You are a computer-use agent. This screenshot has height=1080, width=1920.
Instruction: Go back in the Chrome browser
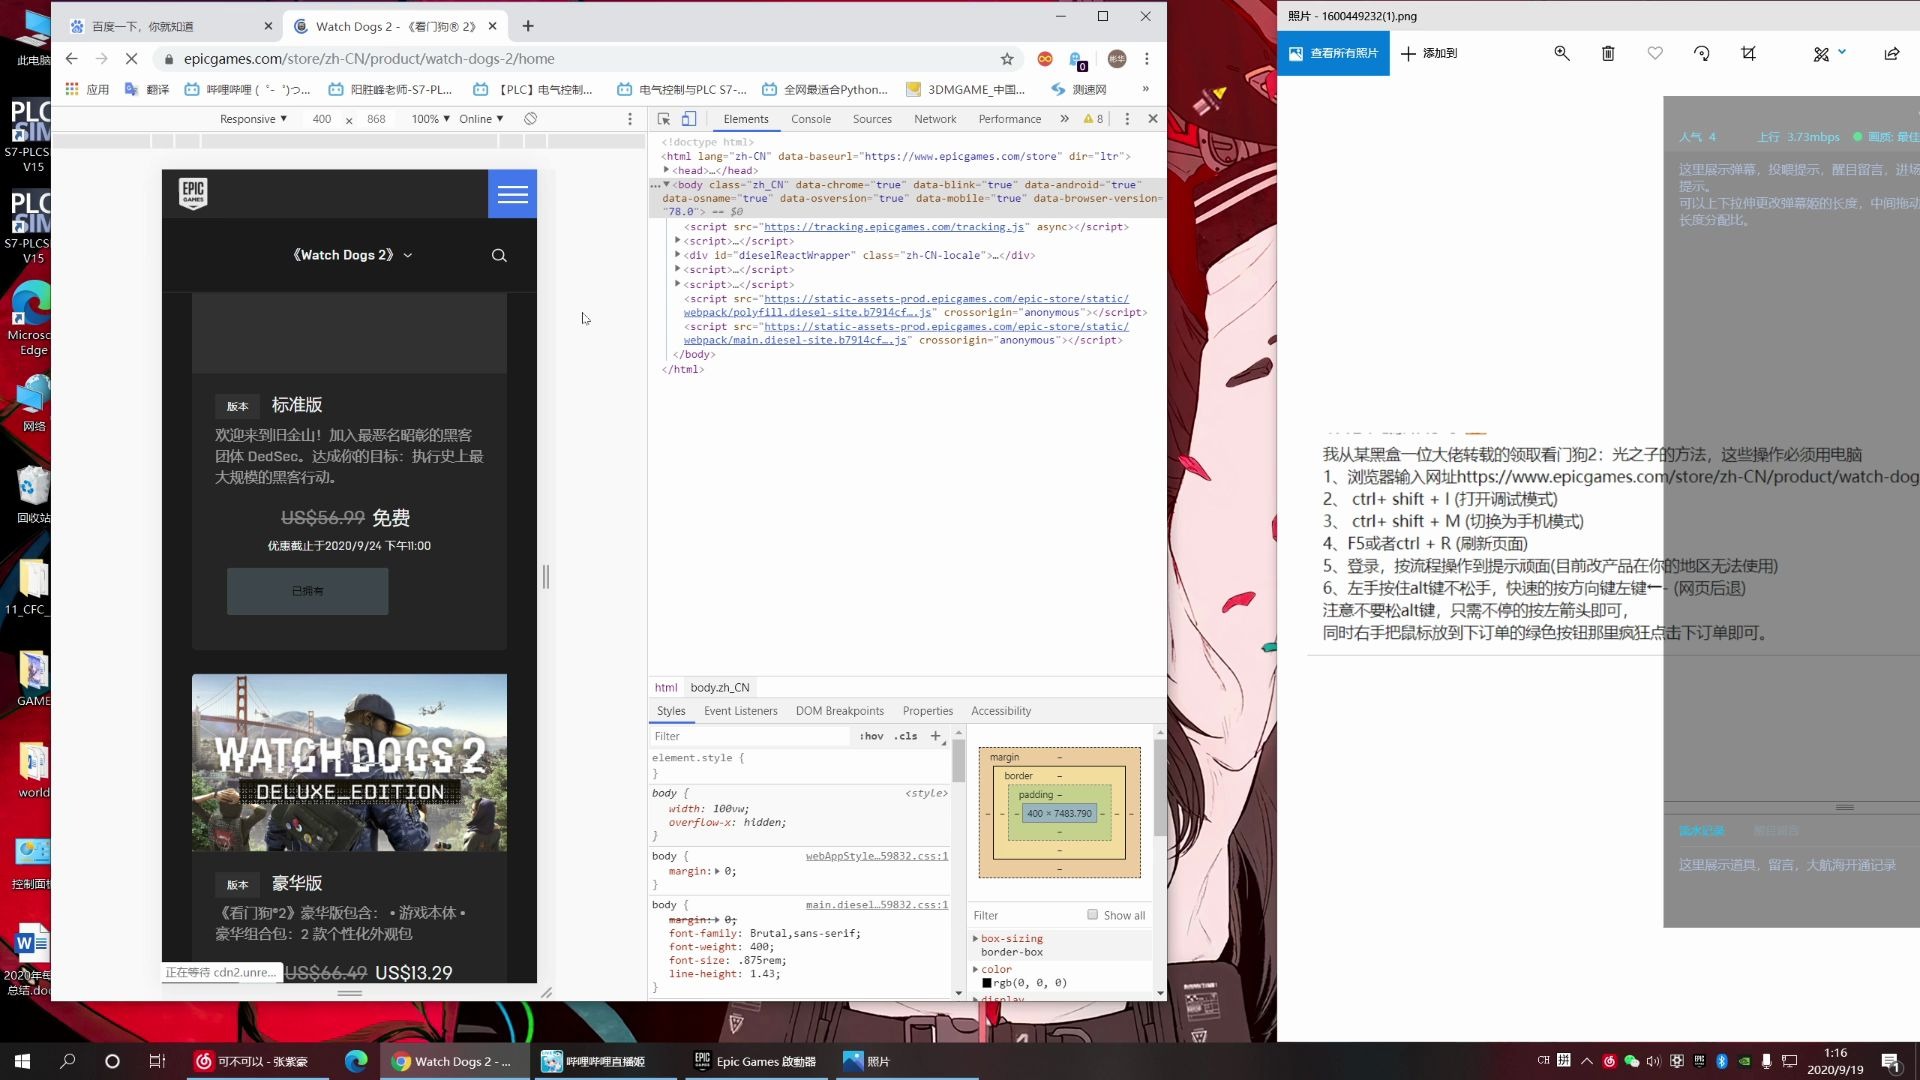(71, 59)
